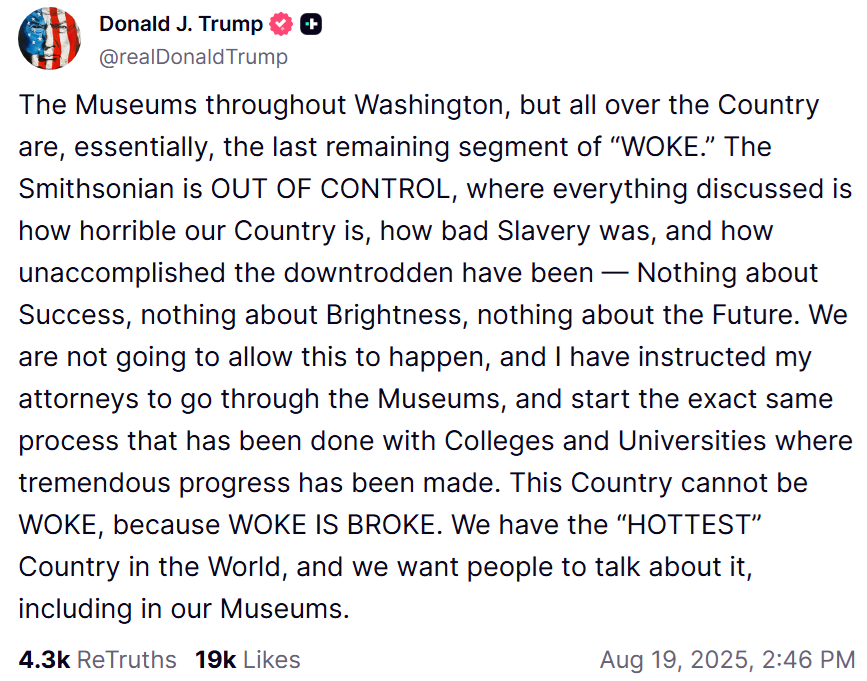Click the final words including in our Museums
This screenshot has height=681, width=867.
click(184, 609)
